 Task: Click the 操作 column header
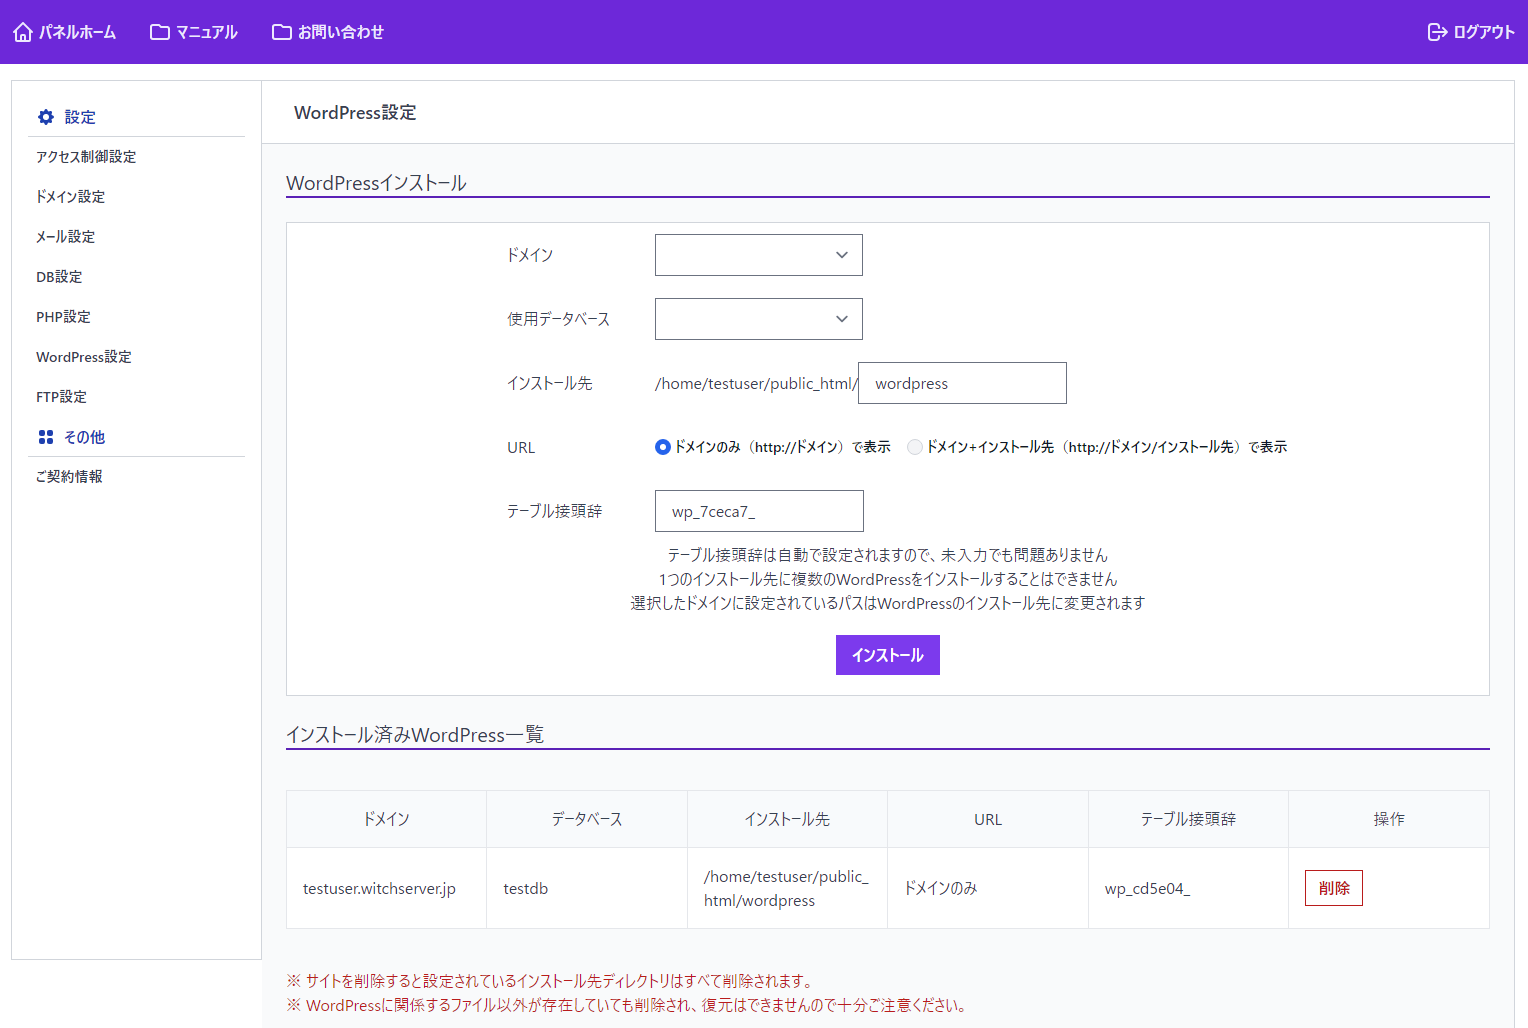[x=1389, y=819]
